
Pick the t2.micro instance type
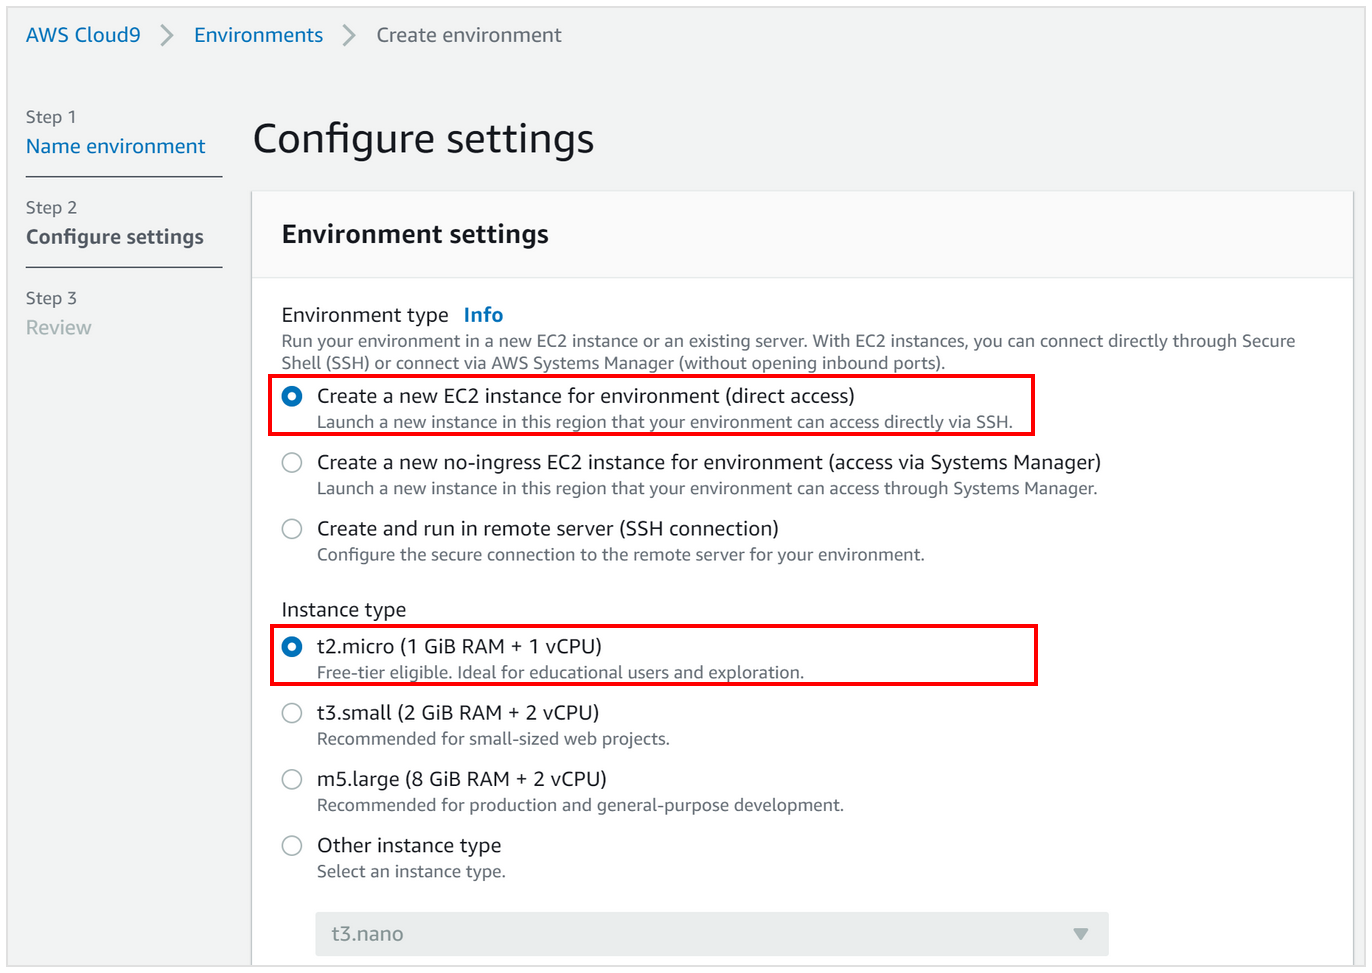pyautogui.click(x=292, y=647)
